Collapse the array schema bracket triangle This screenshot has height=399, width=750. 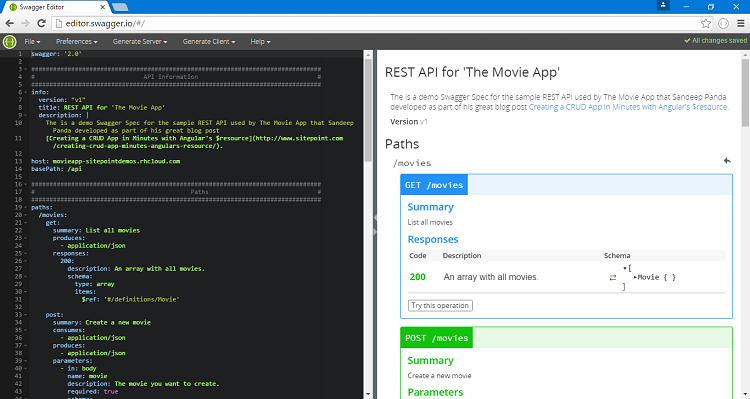[x=625, y=268]
